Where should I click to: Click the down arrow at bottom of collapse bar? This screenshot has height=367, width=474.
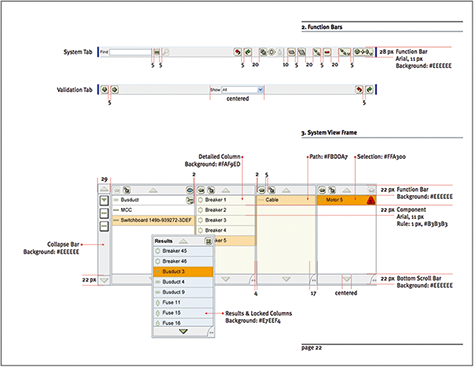click(104, 280)
